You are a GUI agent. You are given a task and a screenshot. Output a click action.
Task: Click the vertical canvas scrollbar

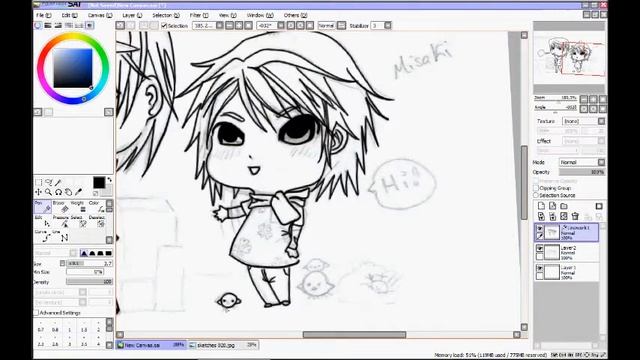(x=524, y=183)
